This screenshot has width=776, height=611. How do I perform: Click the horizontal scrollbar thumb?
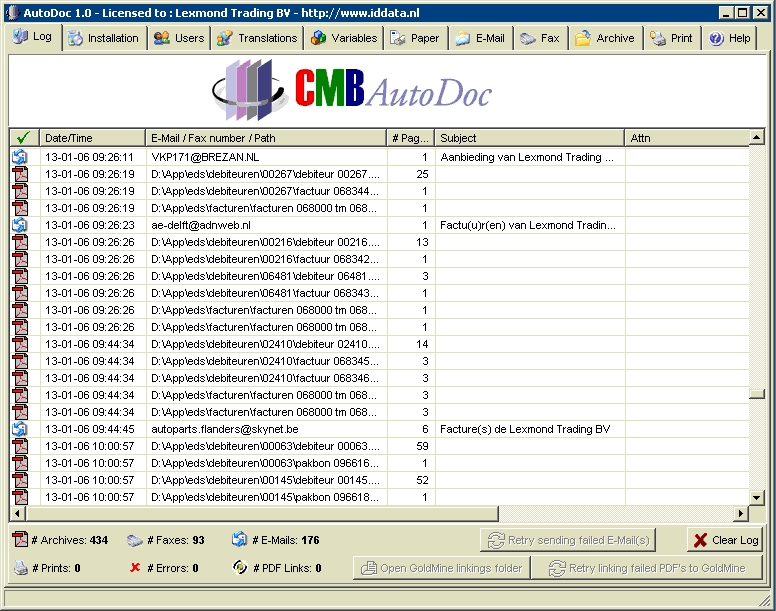[x=262, y=514]
